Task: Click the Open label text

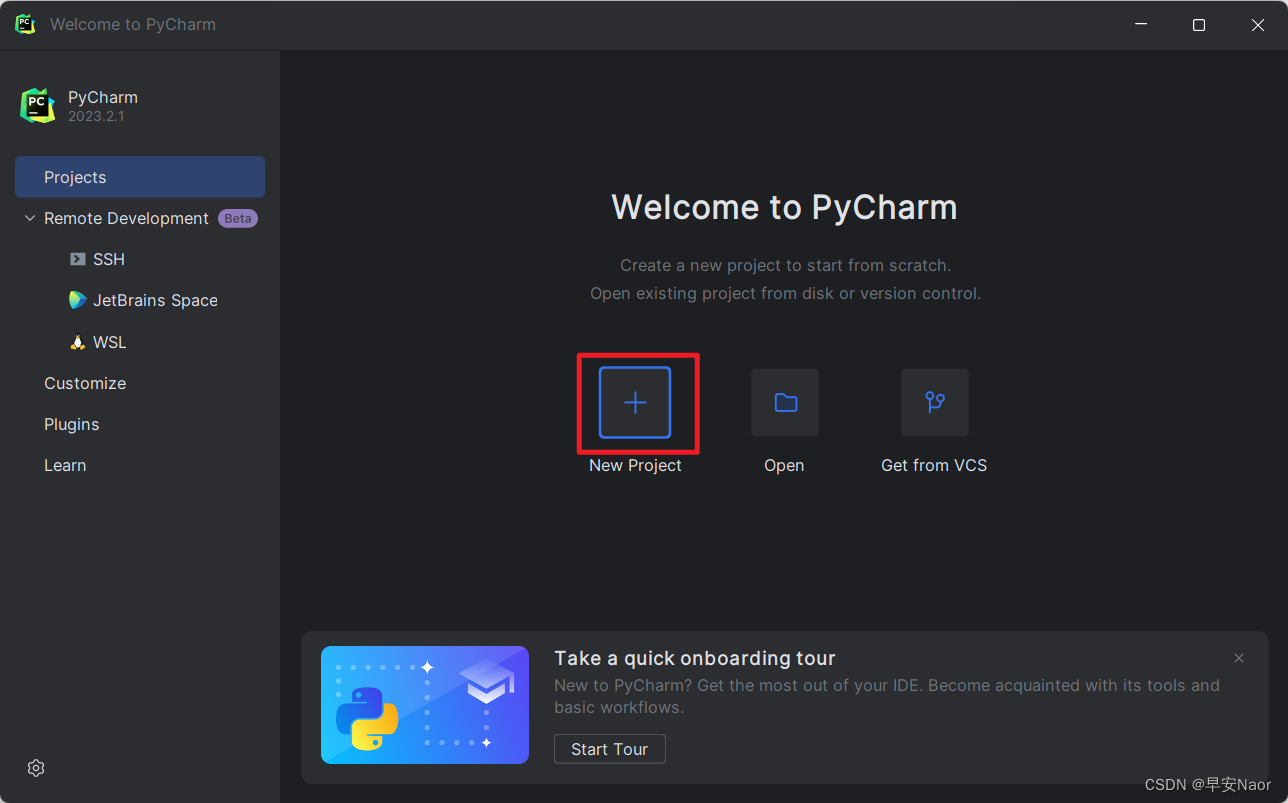Action: [784, 466]
